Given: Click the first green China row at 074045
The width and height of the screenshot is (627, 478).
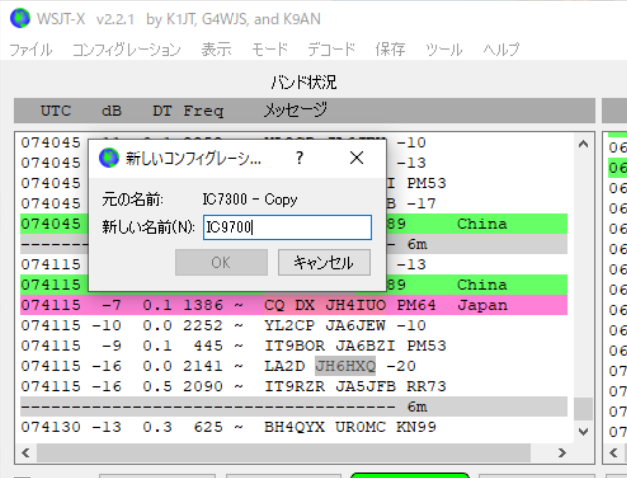Looking at the screenshot, I should (294, 224).
